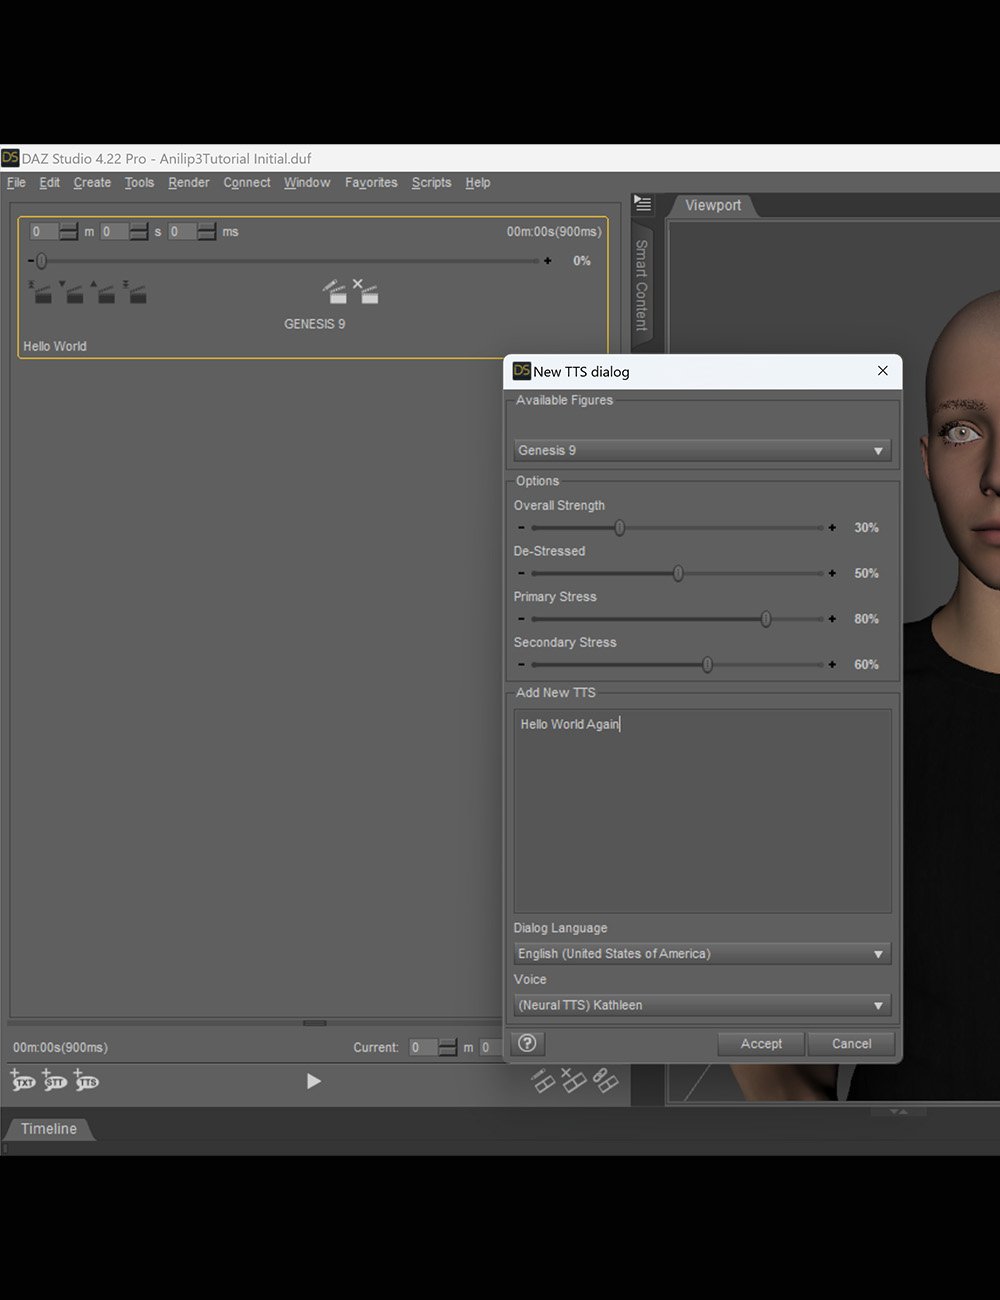This screenshot has height=1300, width=1000.
Task: Switch to the Timeline tab
Action: [x=50, y=1128]
